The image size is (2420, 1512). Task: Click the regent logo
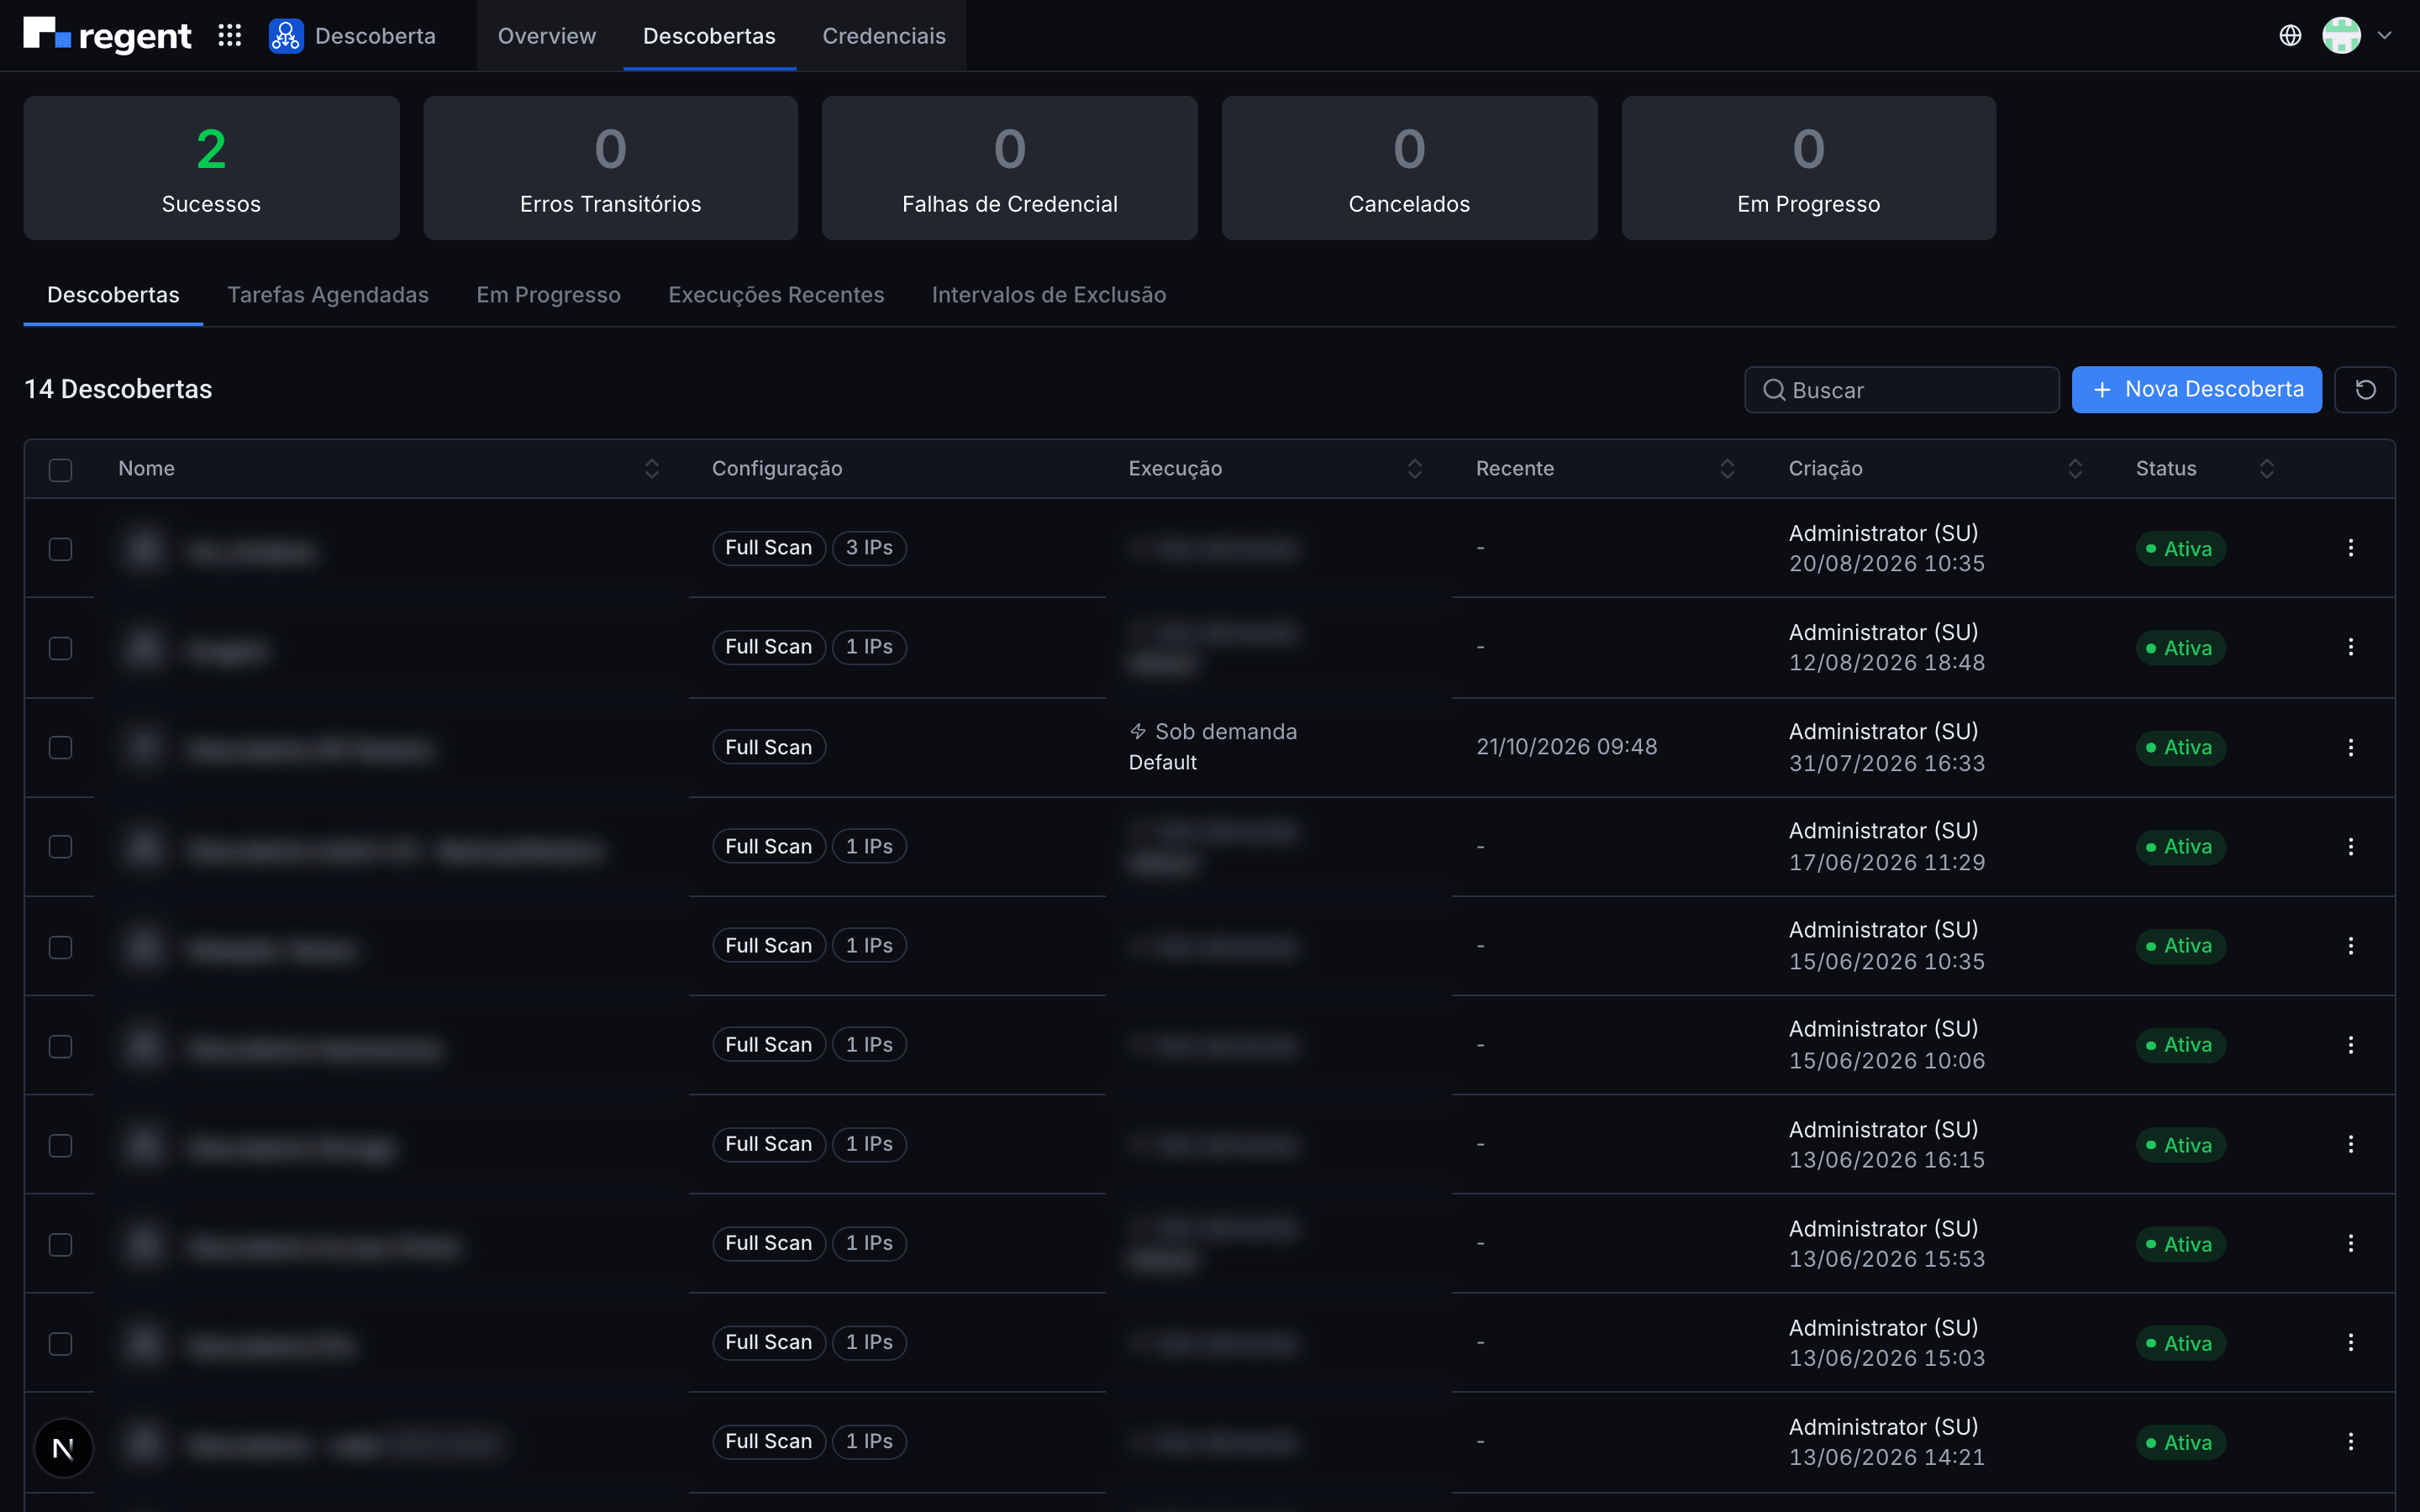107,36
